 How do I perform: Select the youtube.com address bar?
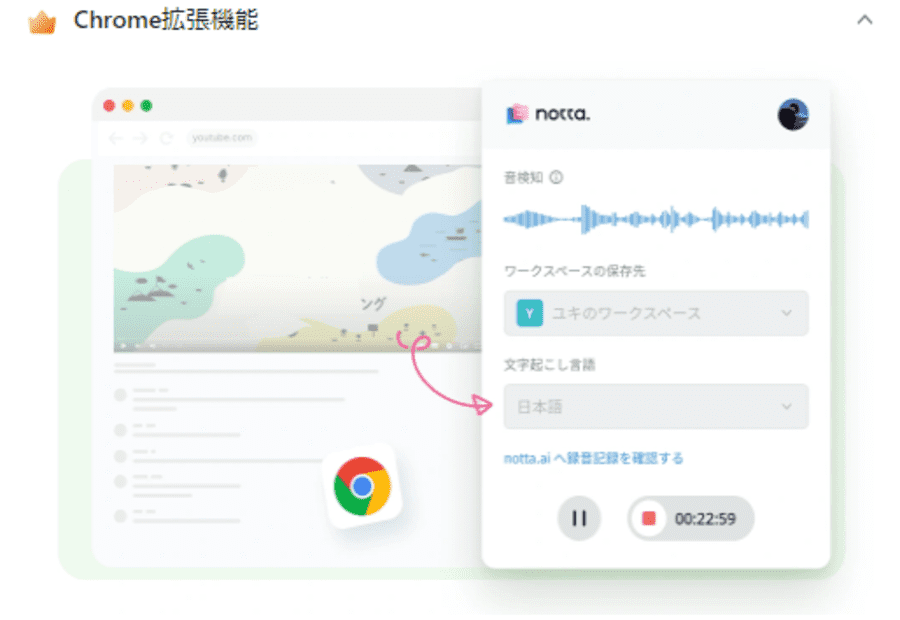(224, 138)
